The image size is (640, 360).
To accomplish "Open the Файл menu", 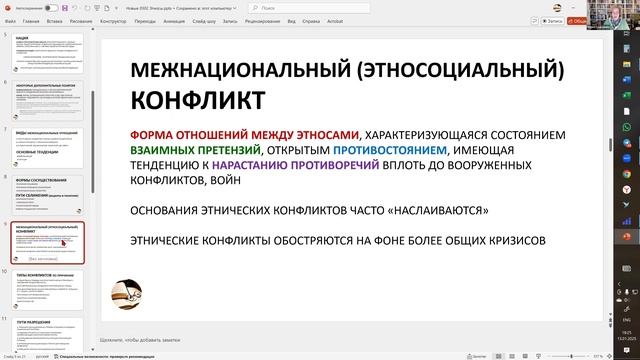I will point(10,21).
